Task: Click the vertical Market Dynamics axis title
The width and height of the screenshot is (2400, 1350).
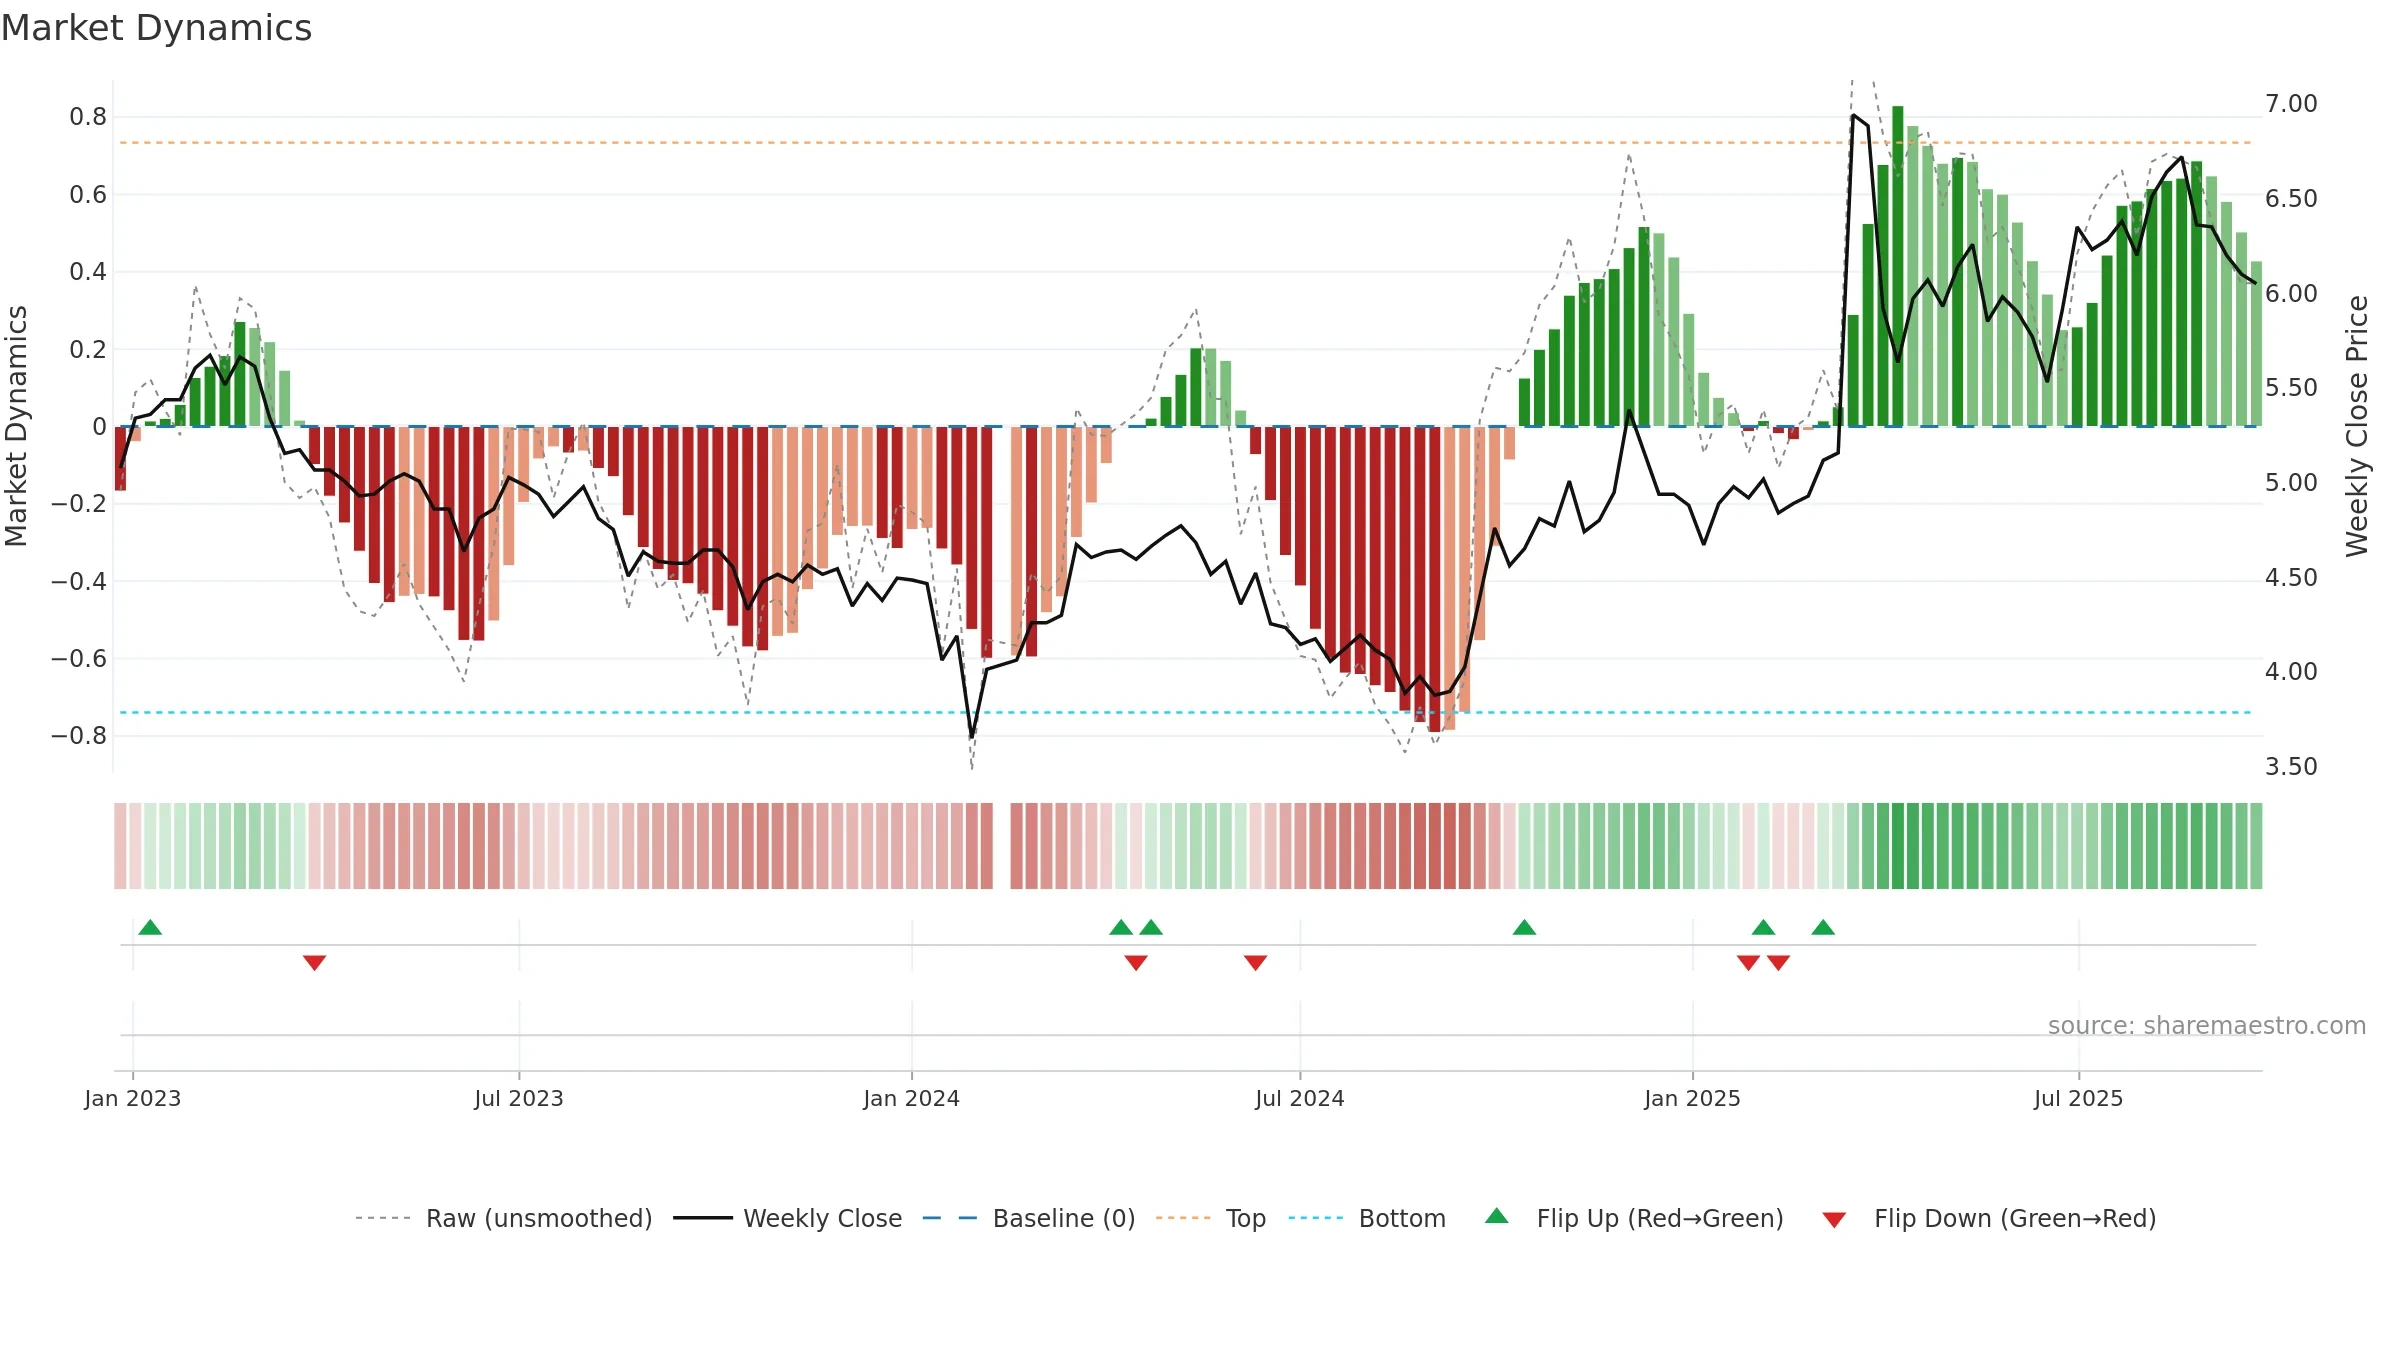Action: coord(16,426)
